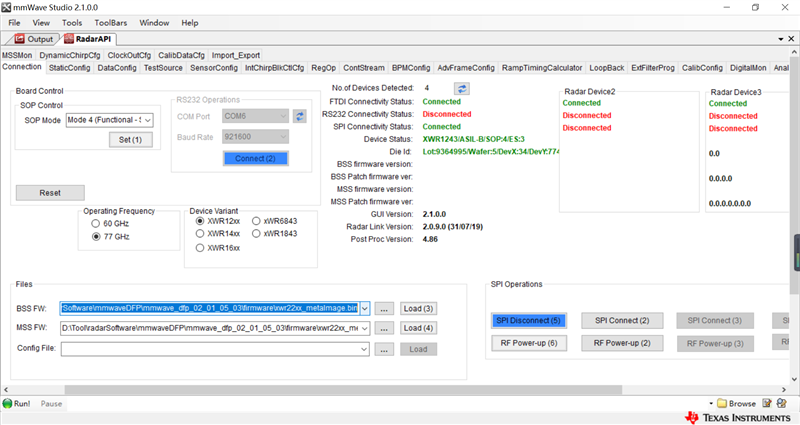800x425 pixels.
Task: Choose the xWR1843 device variant
Action: coord(256,234)
